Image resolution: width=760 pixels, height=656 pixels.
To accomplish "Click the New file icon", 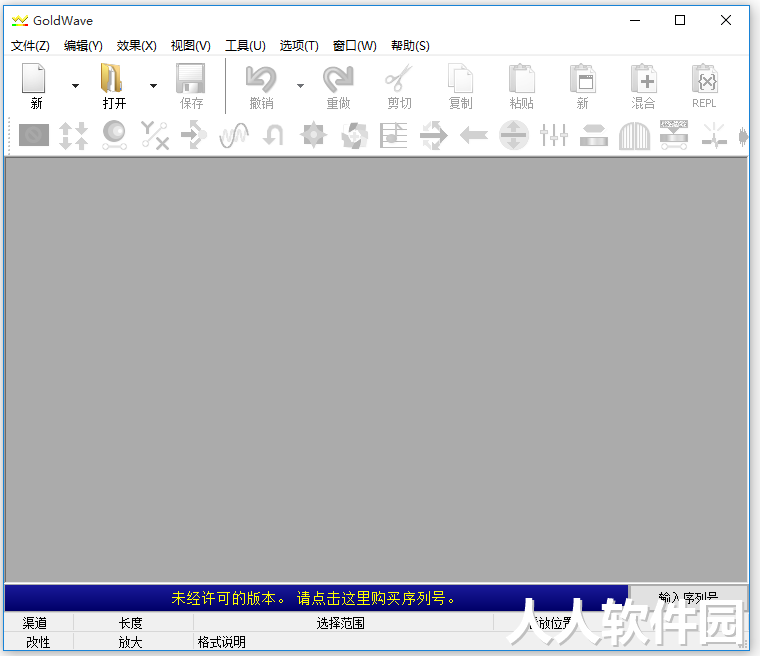I will pos(34,78).
